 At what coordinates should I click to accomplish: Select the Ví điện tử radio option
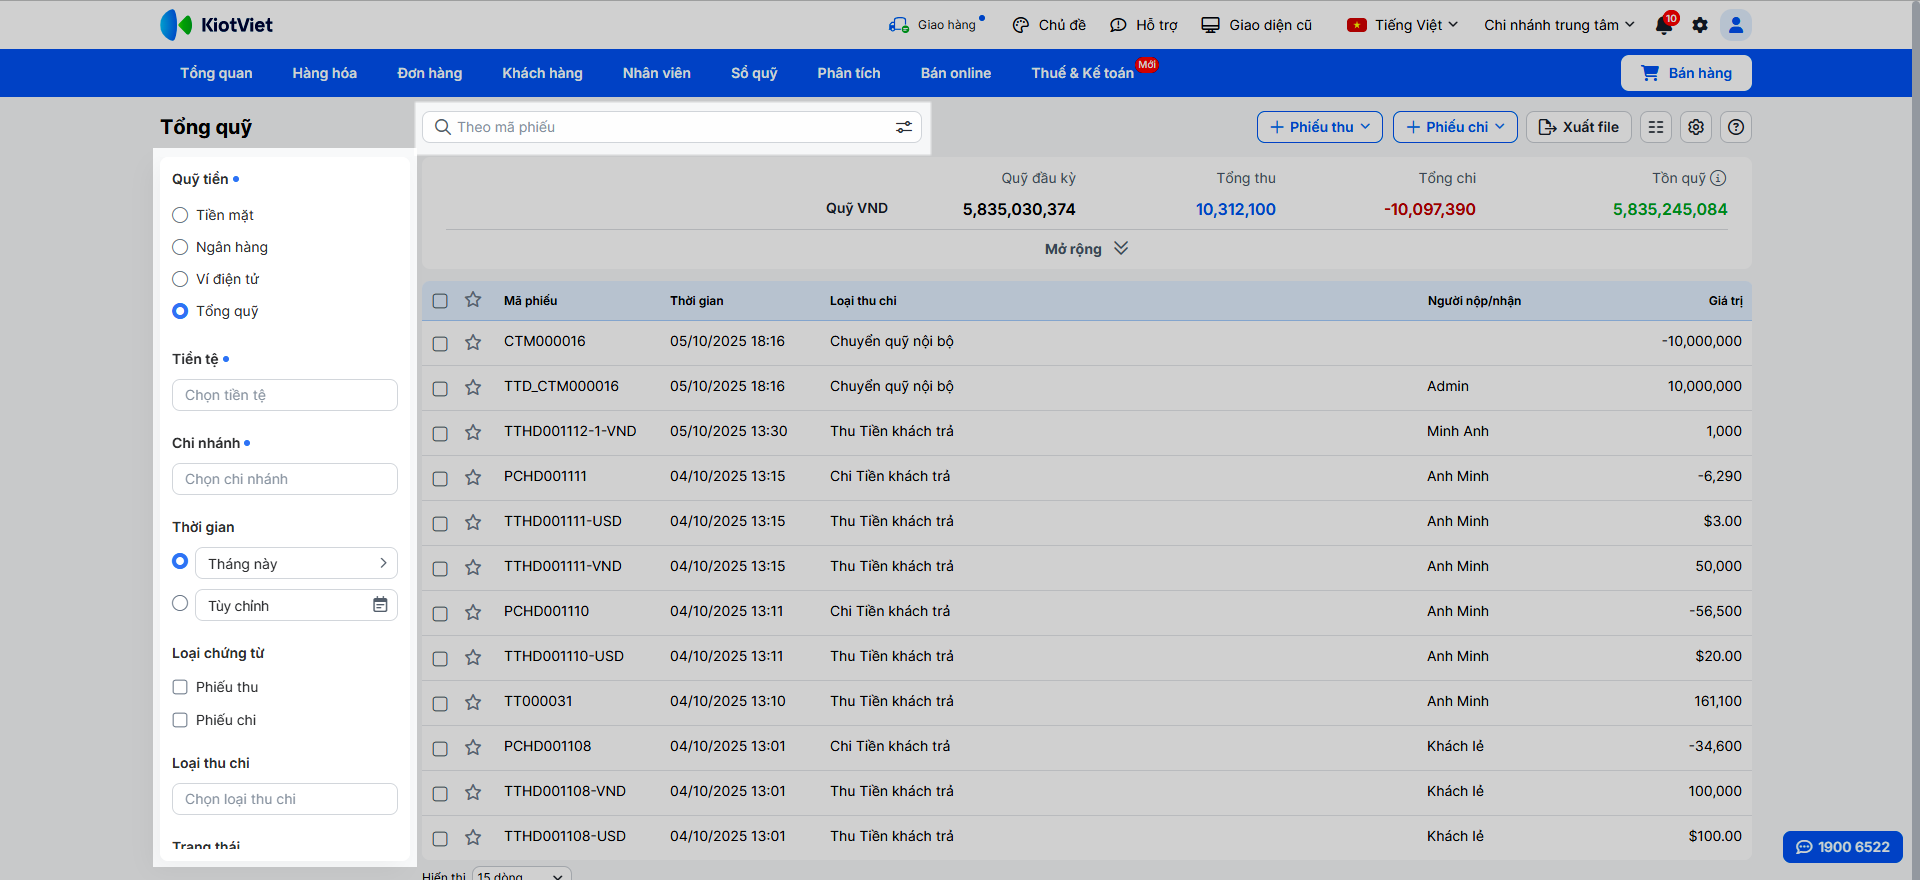tap(180, 279)
